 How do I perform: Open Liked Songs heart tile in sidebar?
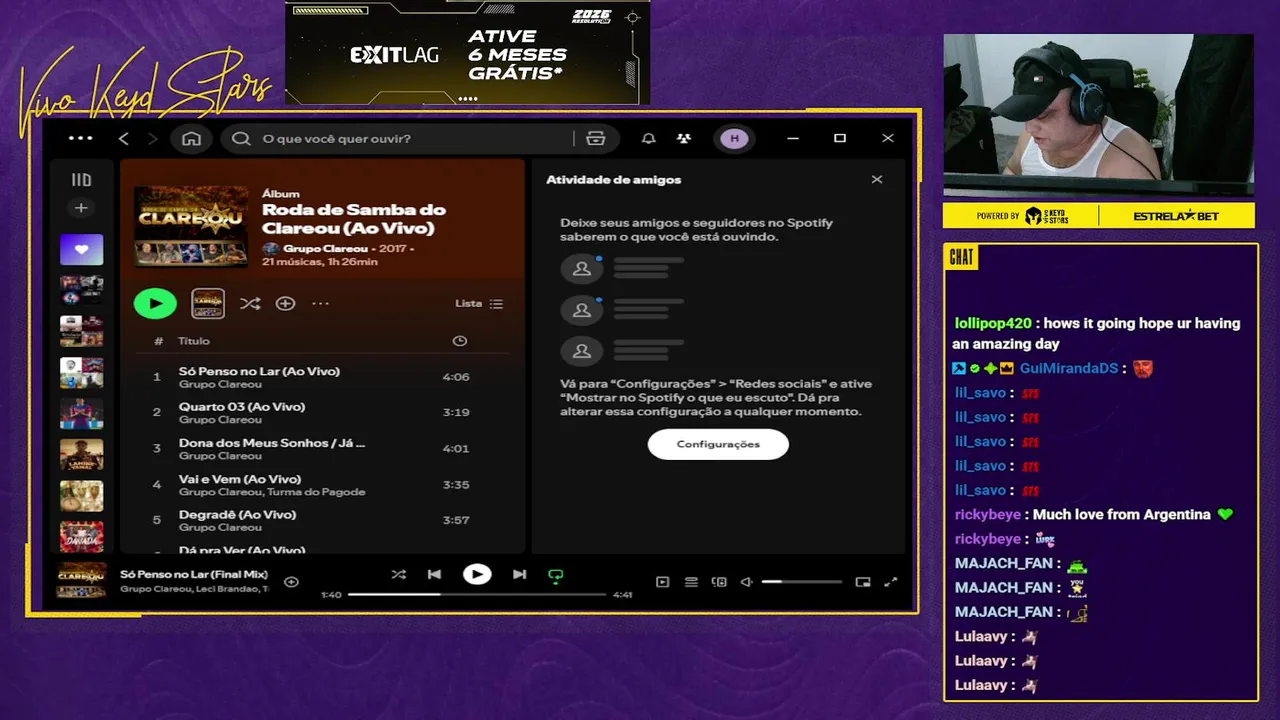[81, 249]
